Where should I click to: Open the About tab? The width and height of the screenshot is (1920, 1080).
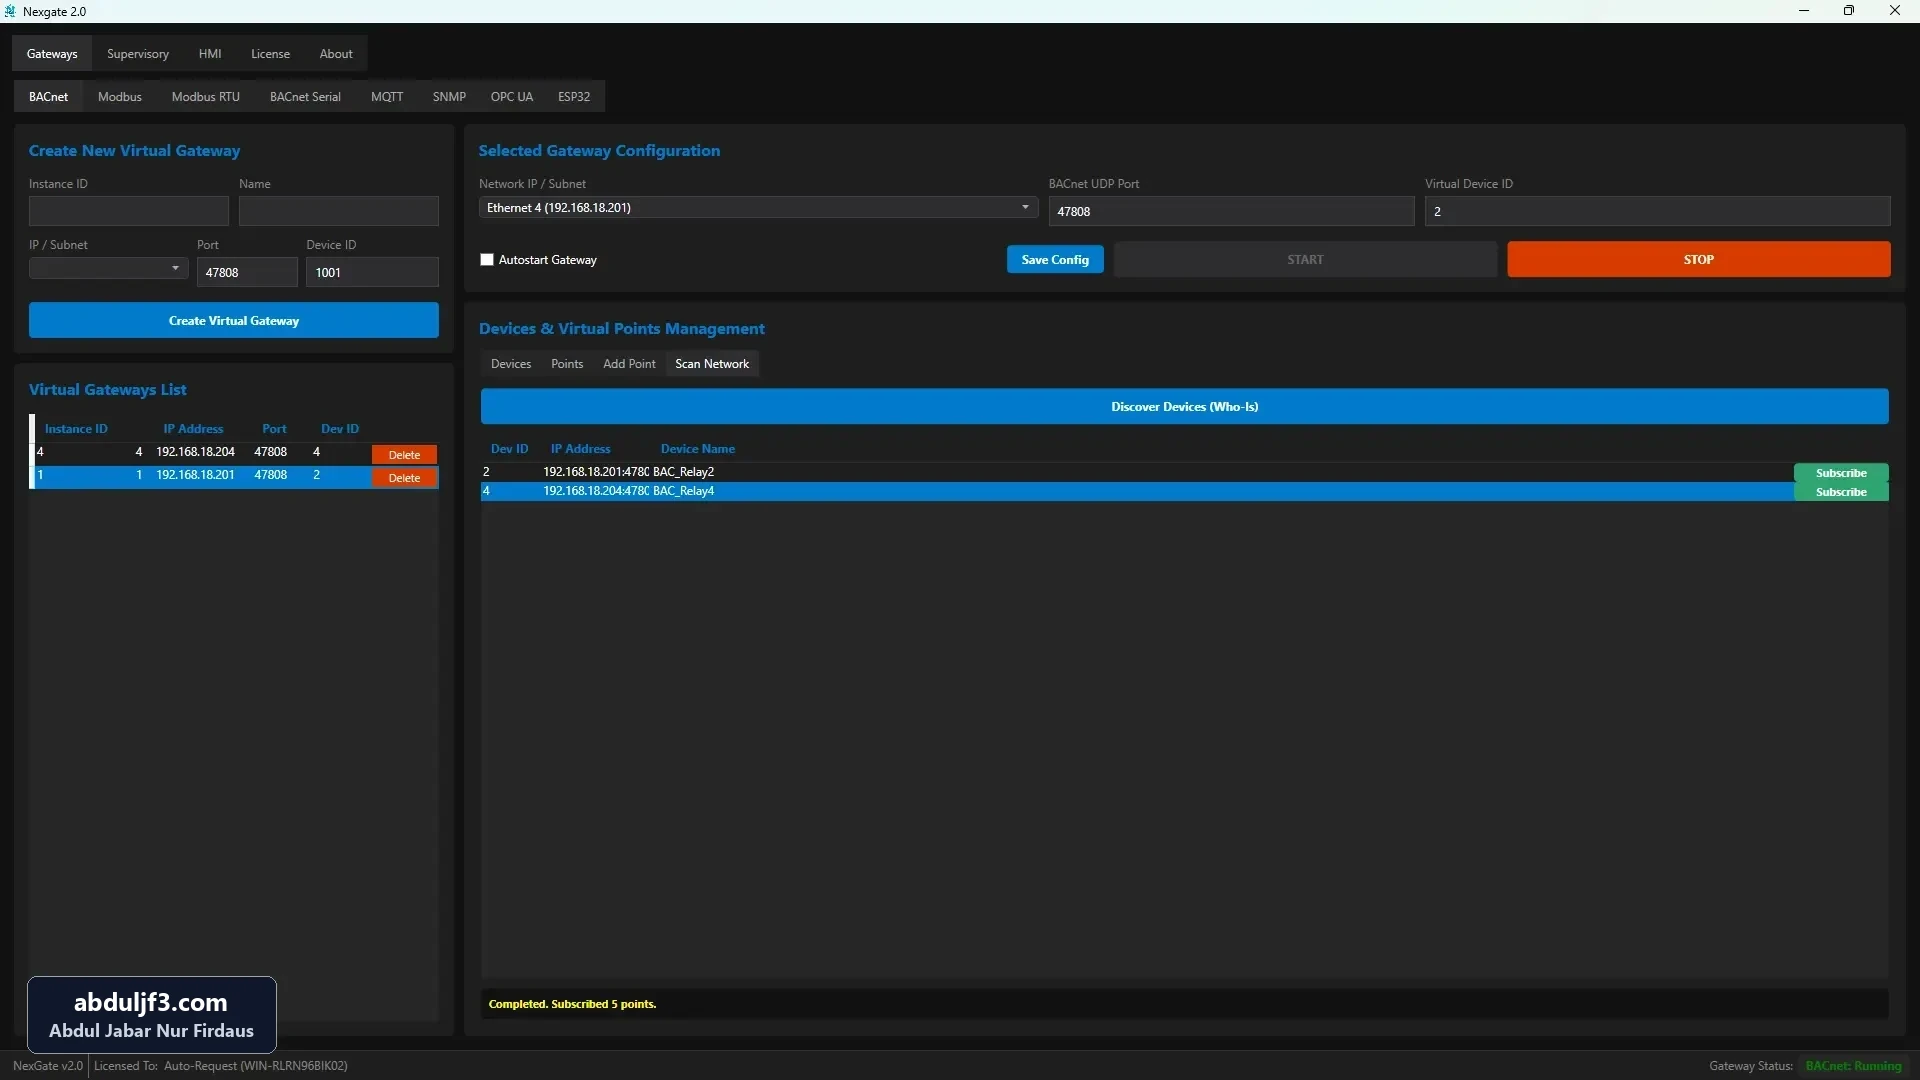click(x=336, y=54)
